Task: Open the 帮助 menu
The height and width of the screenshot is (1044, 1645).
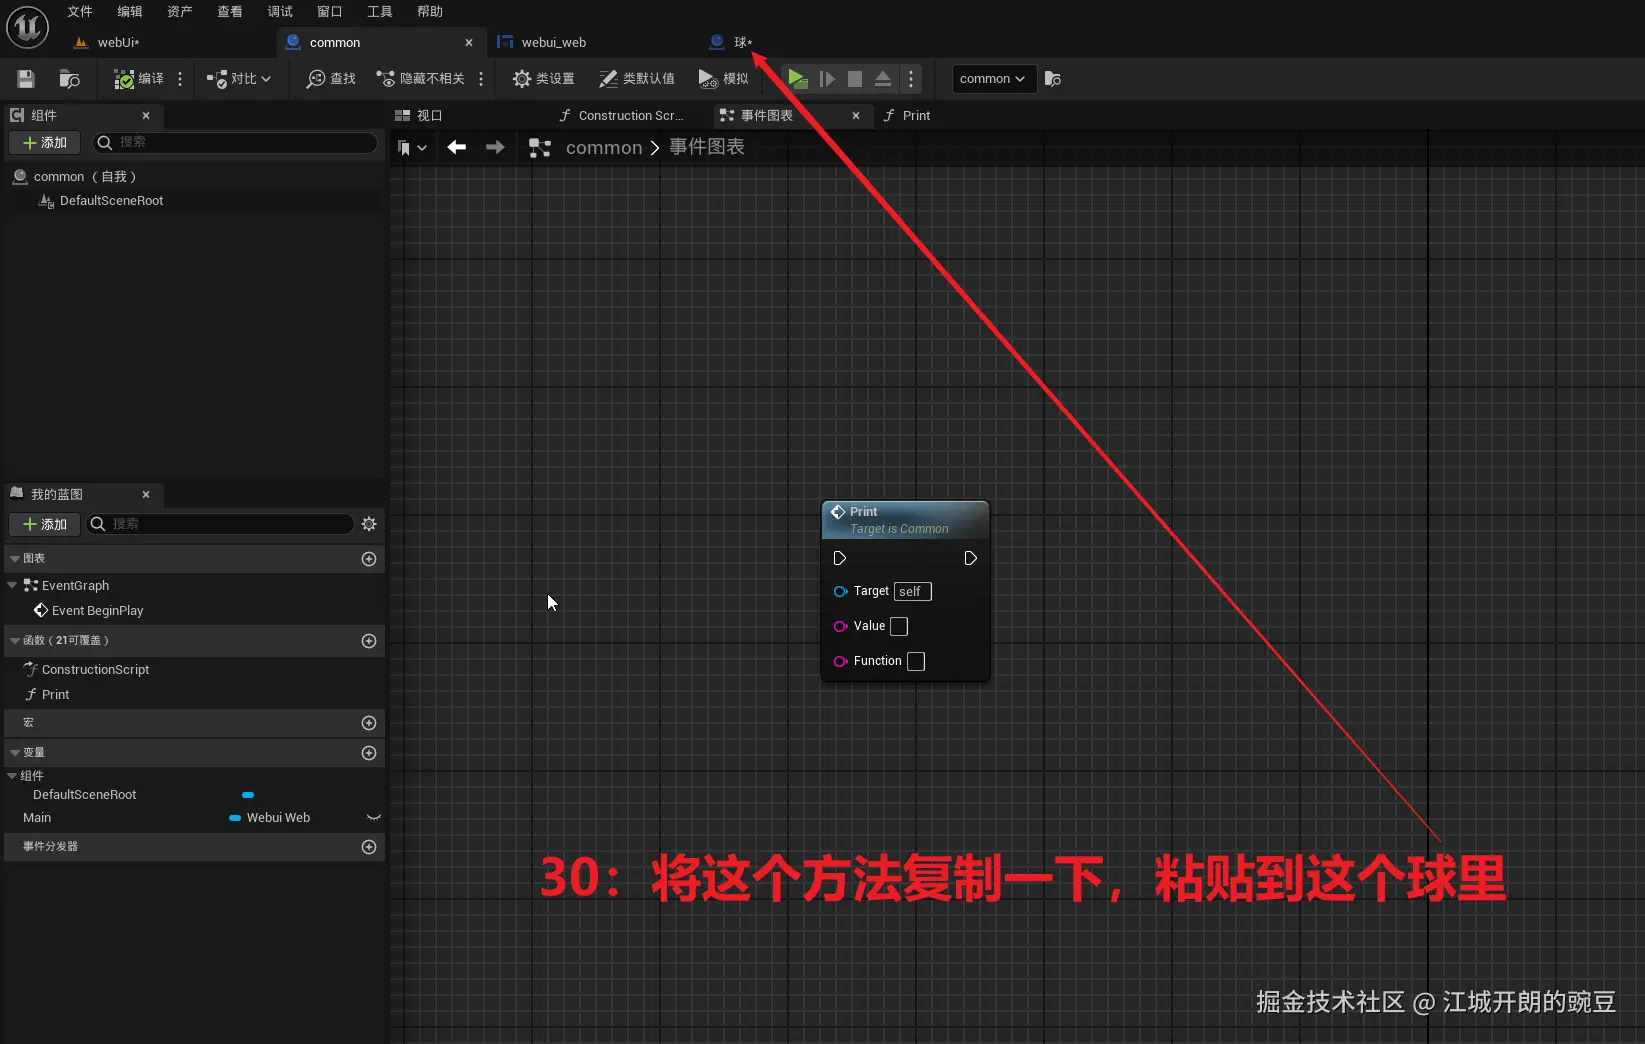Action: 430,12
